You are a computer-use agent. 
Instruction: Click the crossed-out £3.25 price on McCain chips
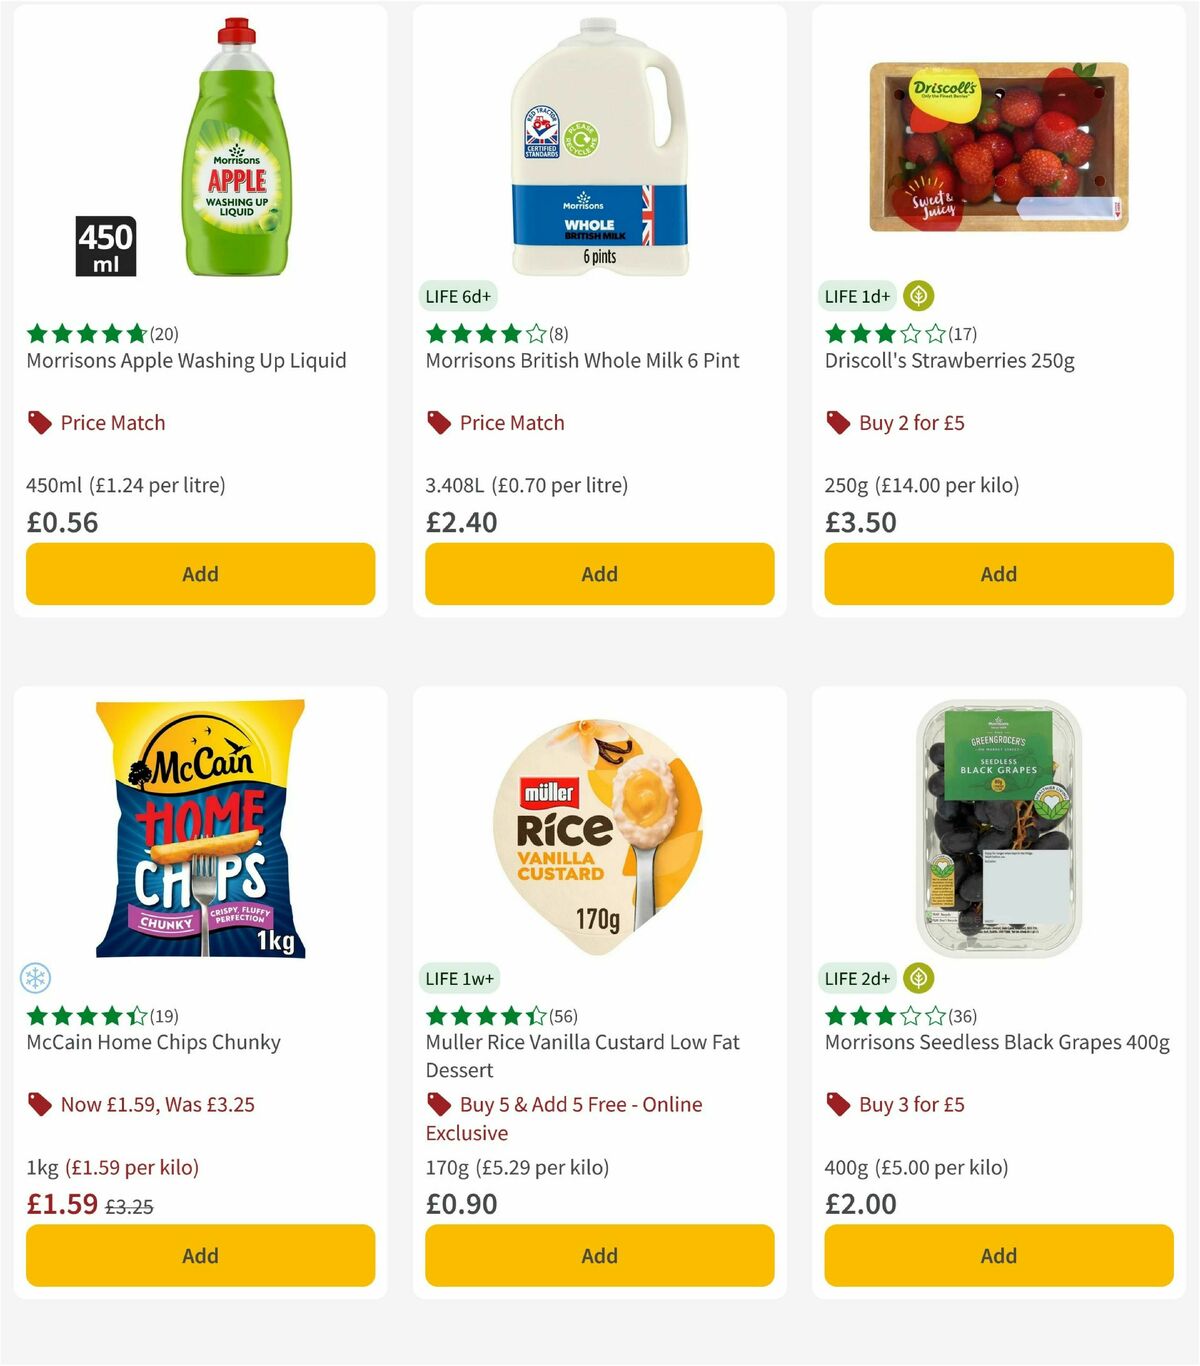[x=131, y=1206]
